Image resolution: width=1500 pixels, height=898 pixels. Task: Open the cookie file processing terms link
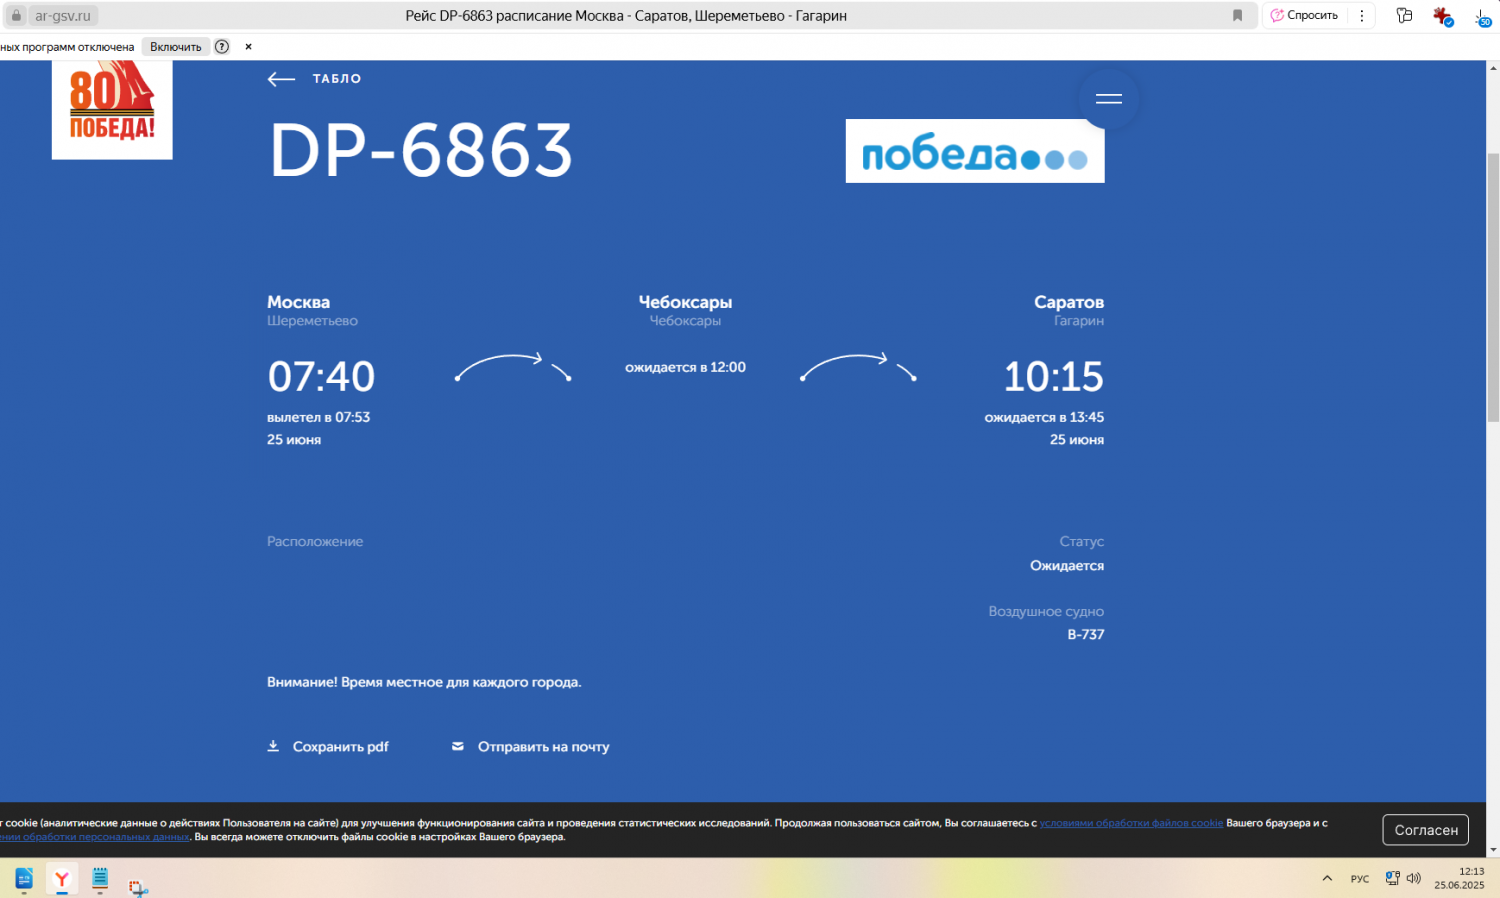pos(1131,823)
